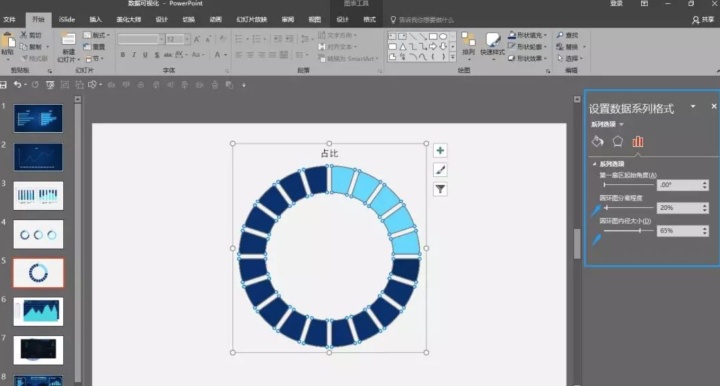Screen dimensions: 720x386
Task: Click the New Slide (新建幻灯片) icon
Action: [x=68, y=40]
